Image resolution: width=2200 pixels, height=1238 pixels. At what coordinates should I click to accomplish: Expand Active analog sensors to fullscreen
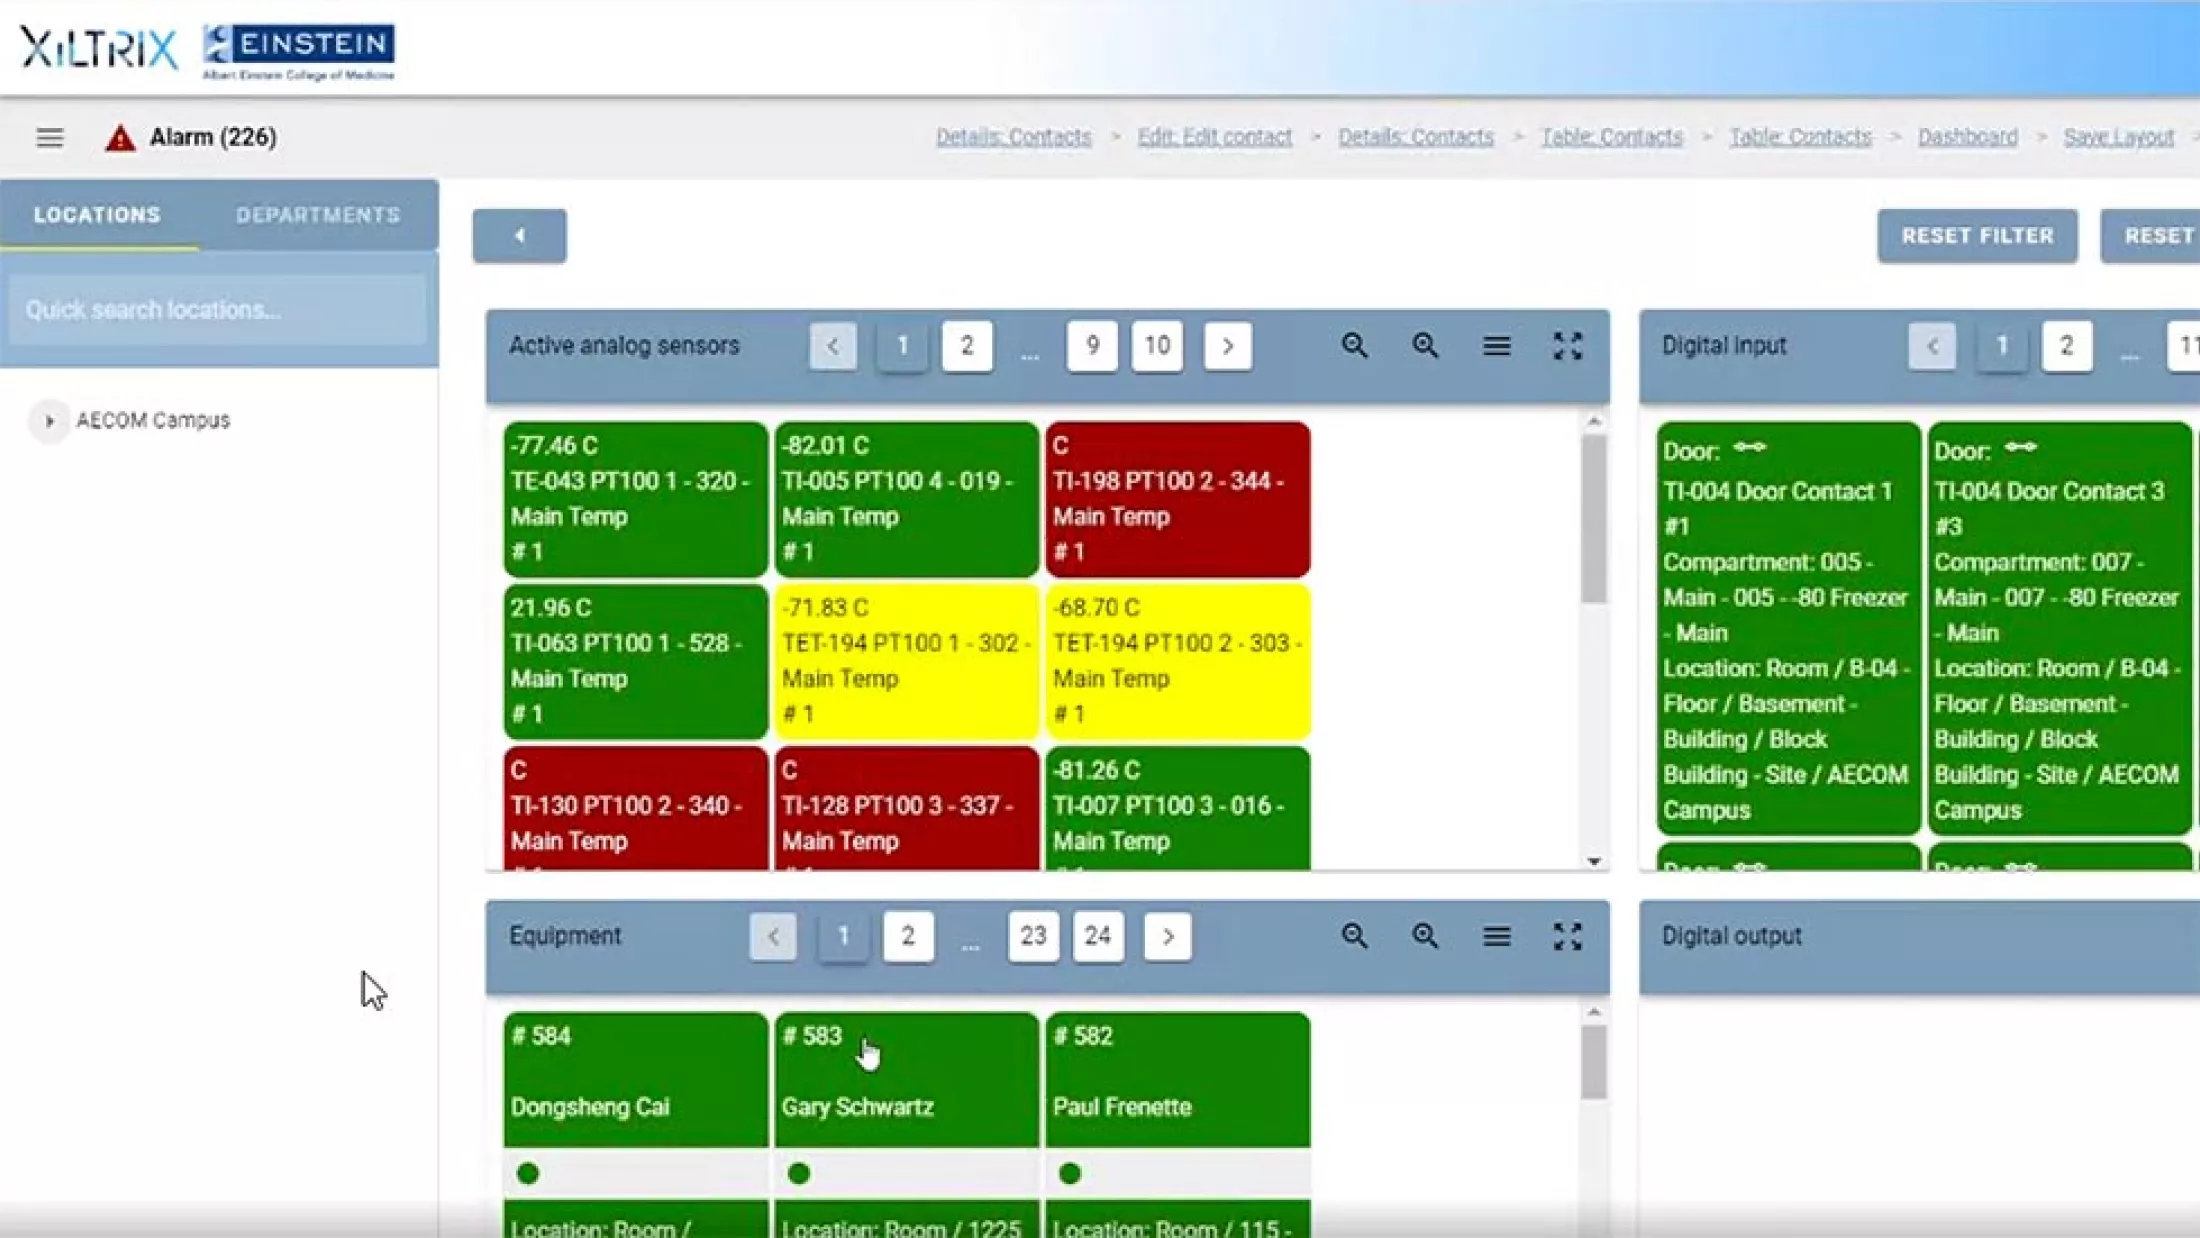click(1567, 346)
